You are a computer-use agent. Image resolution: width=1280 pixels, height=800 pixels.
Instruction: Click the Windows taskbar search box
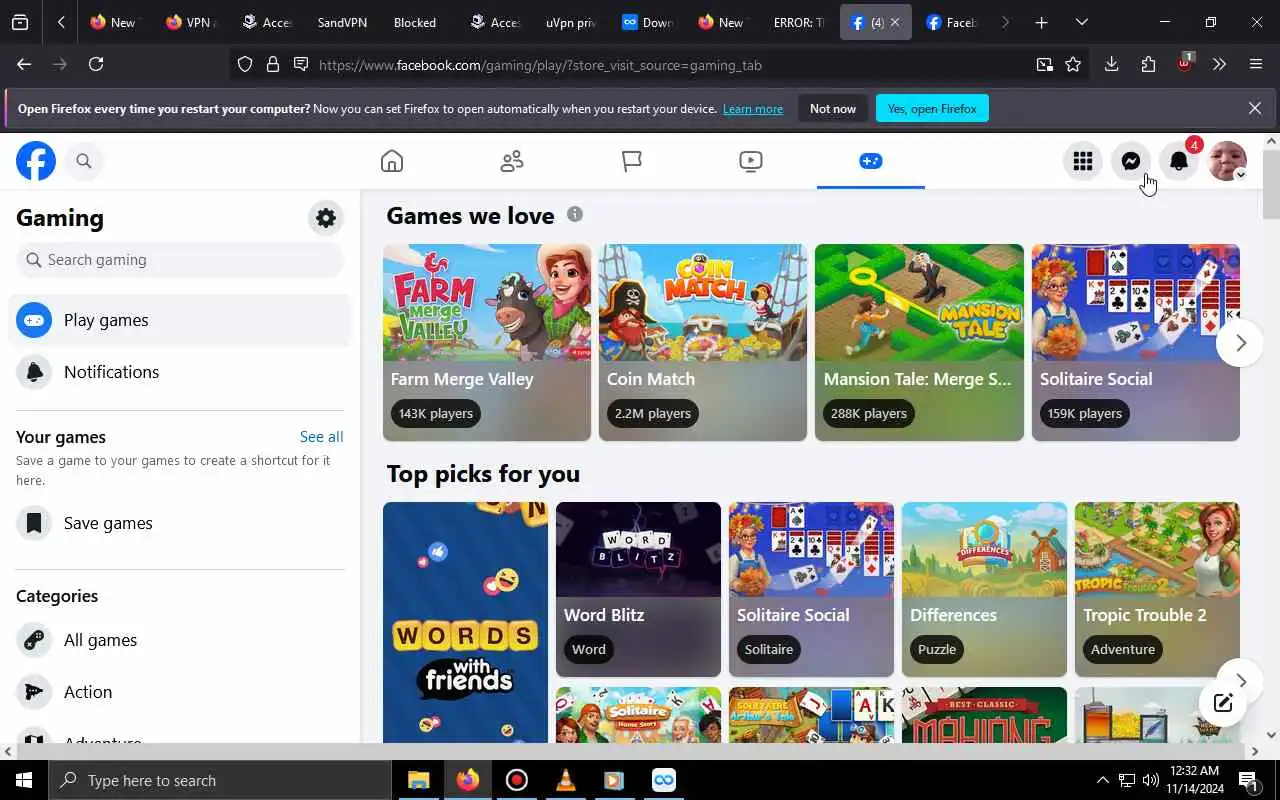(220, 780)
